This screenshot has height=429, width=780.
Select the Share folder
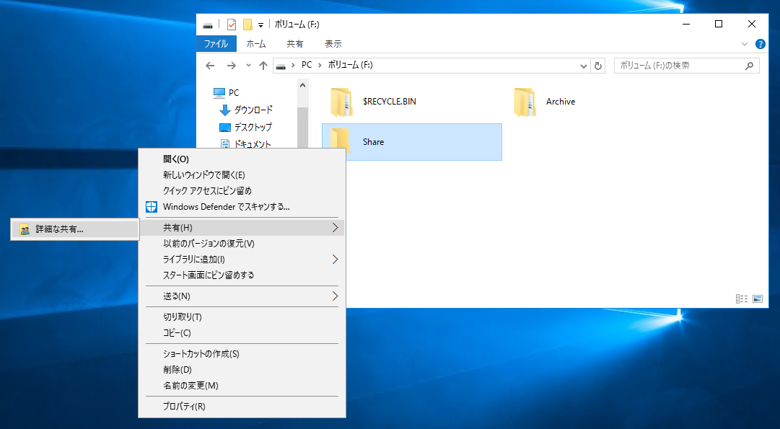click(412, 142)
